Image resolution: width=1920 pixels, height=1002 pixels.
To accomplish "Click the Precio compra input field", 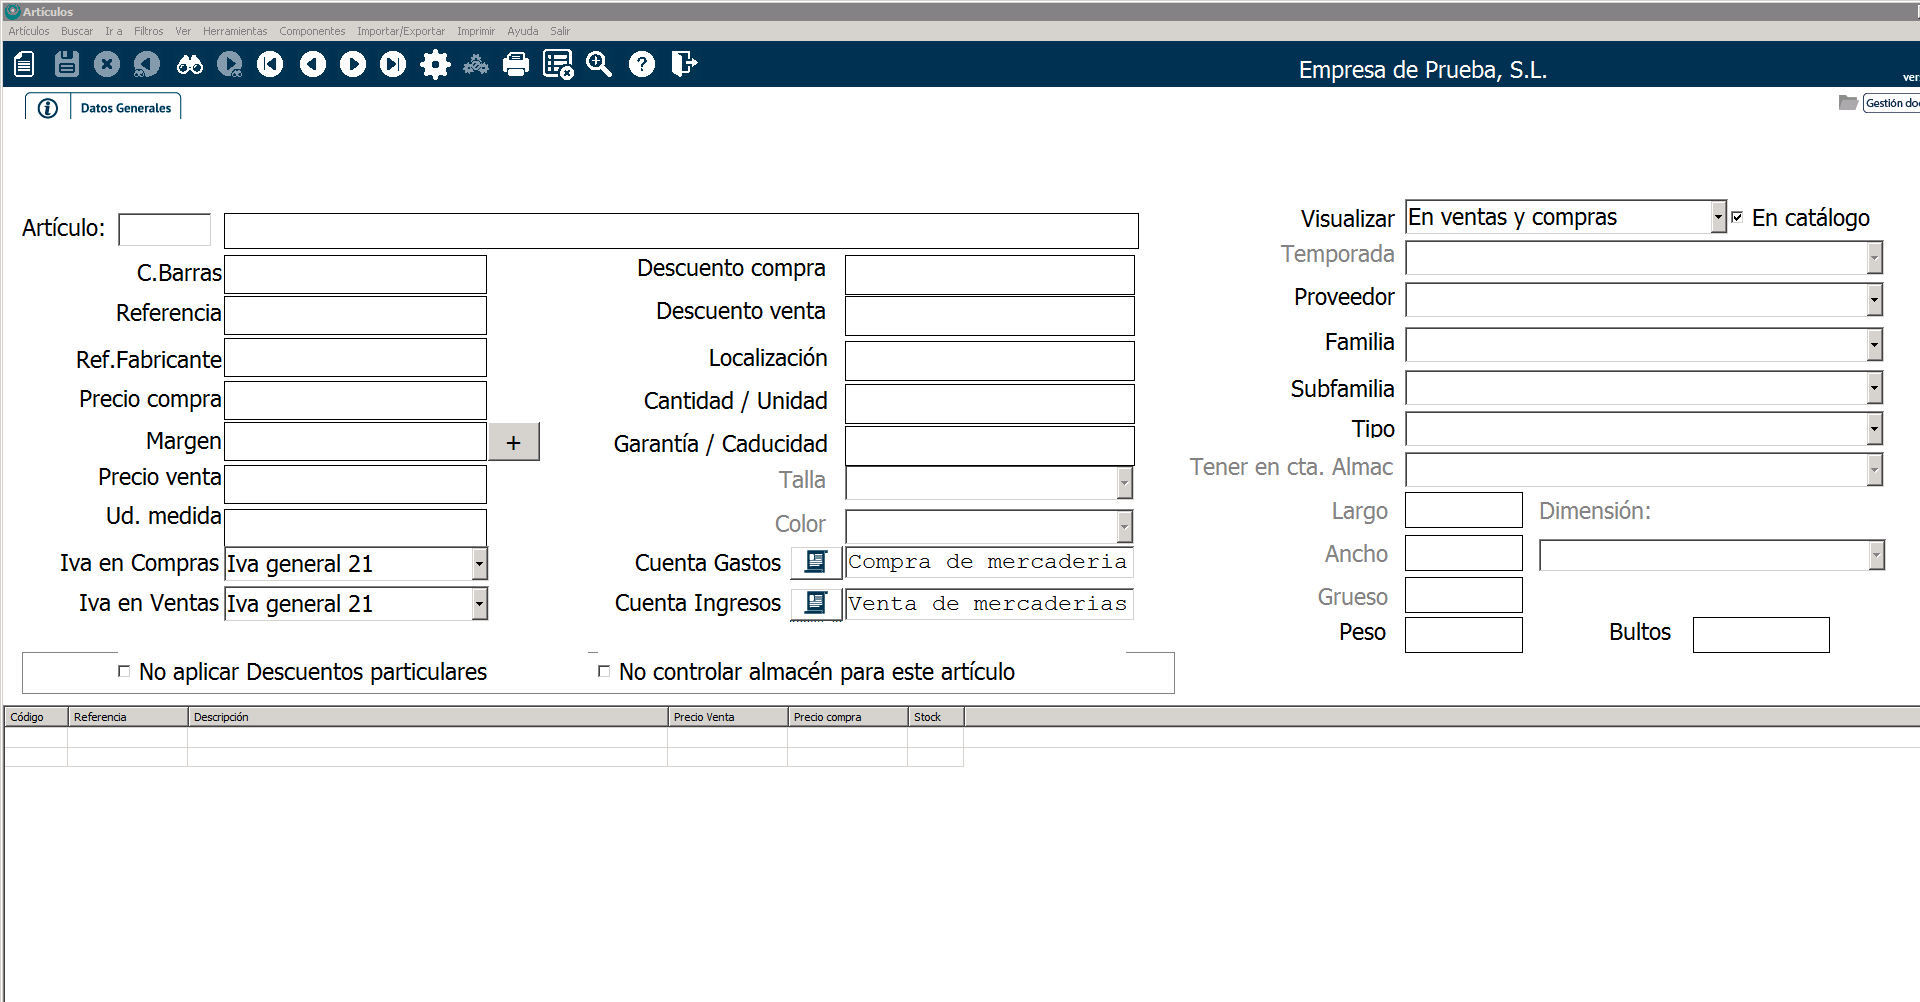I will click(355, 400).
